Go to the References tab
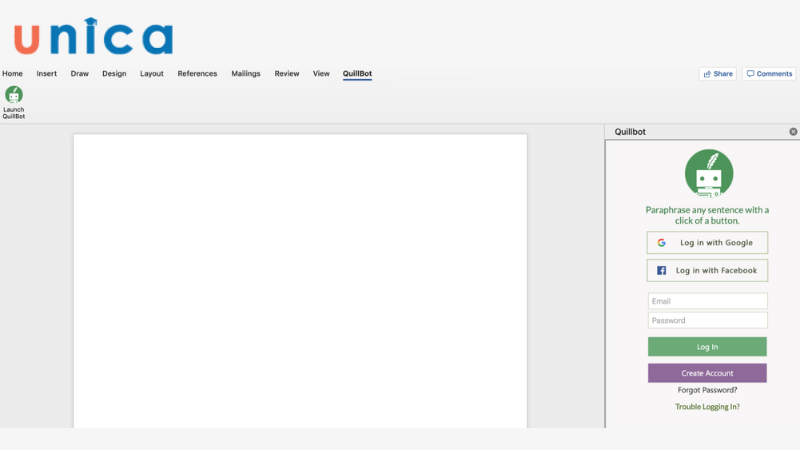 [x=197, y=73]
